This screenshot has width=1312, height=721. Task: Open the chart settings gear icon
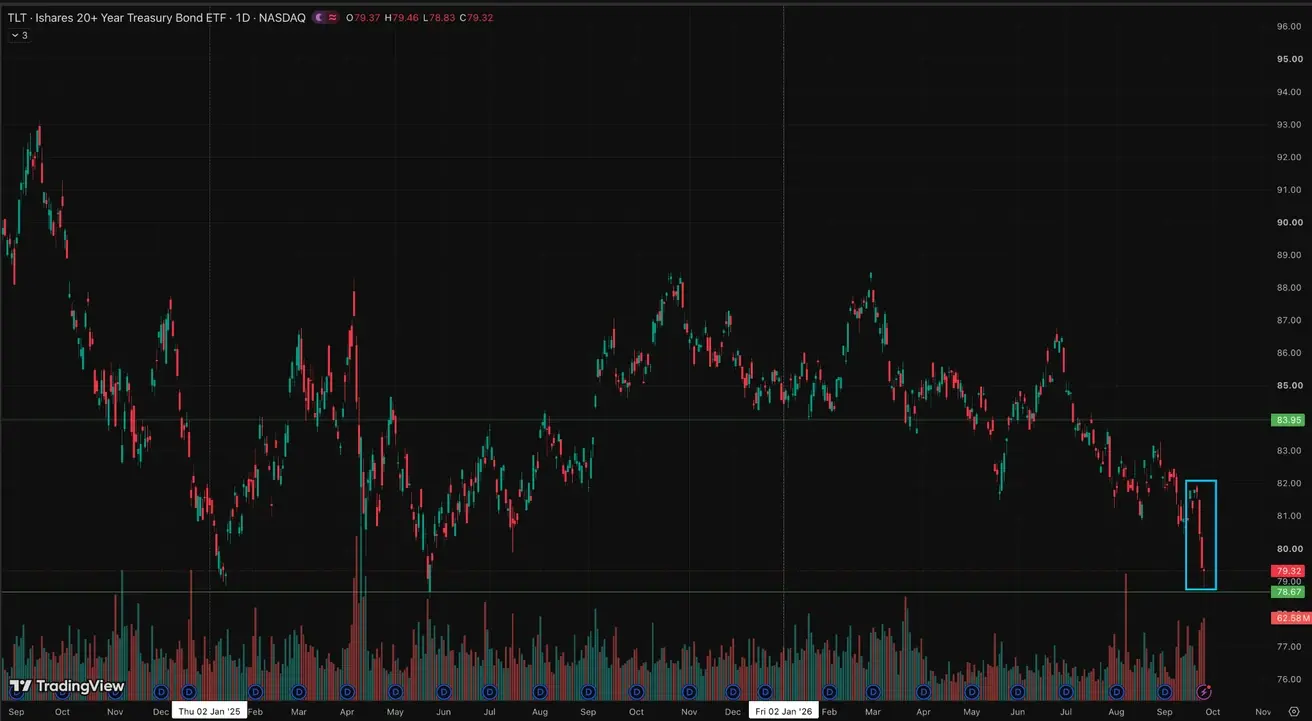point(1293,711)
